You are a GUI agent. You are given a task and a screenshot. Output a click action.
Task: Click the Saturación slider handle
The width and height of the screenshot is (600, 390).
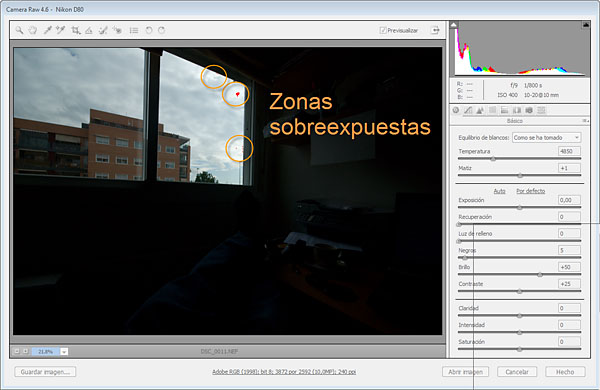pyautogui.click(x=520, y=349)
